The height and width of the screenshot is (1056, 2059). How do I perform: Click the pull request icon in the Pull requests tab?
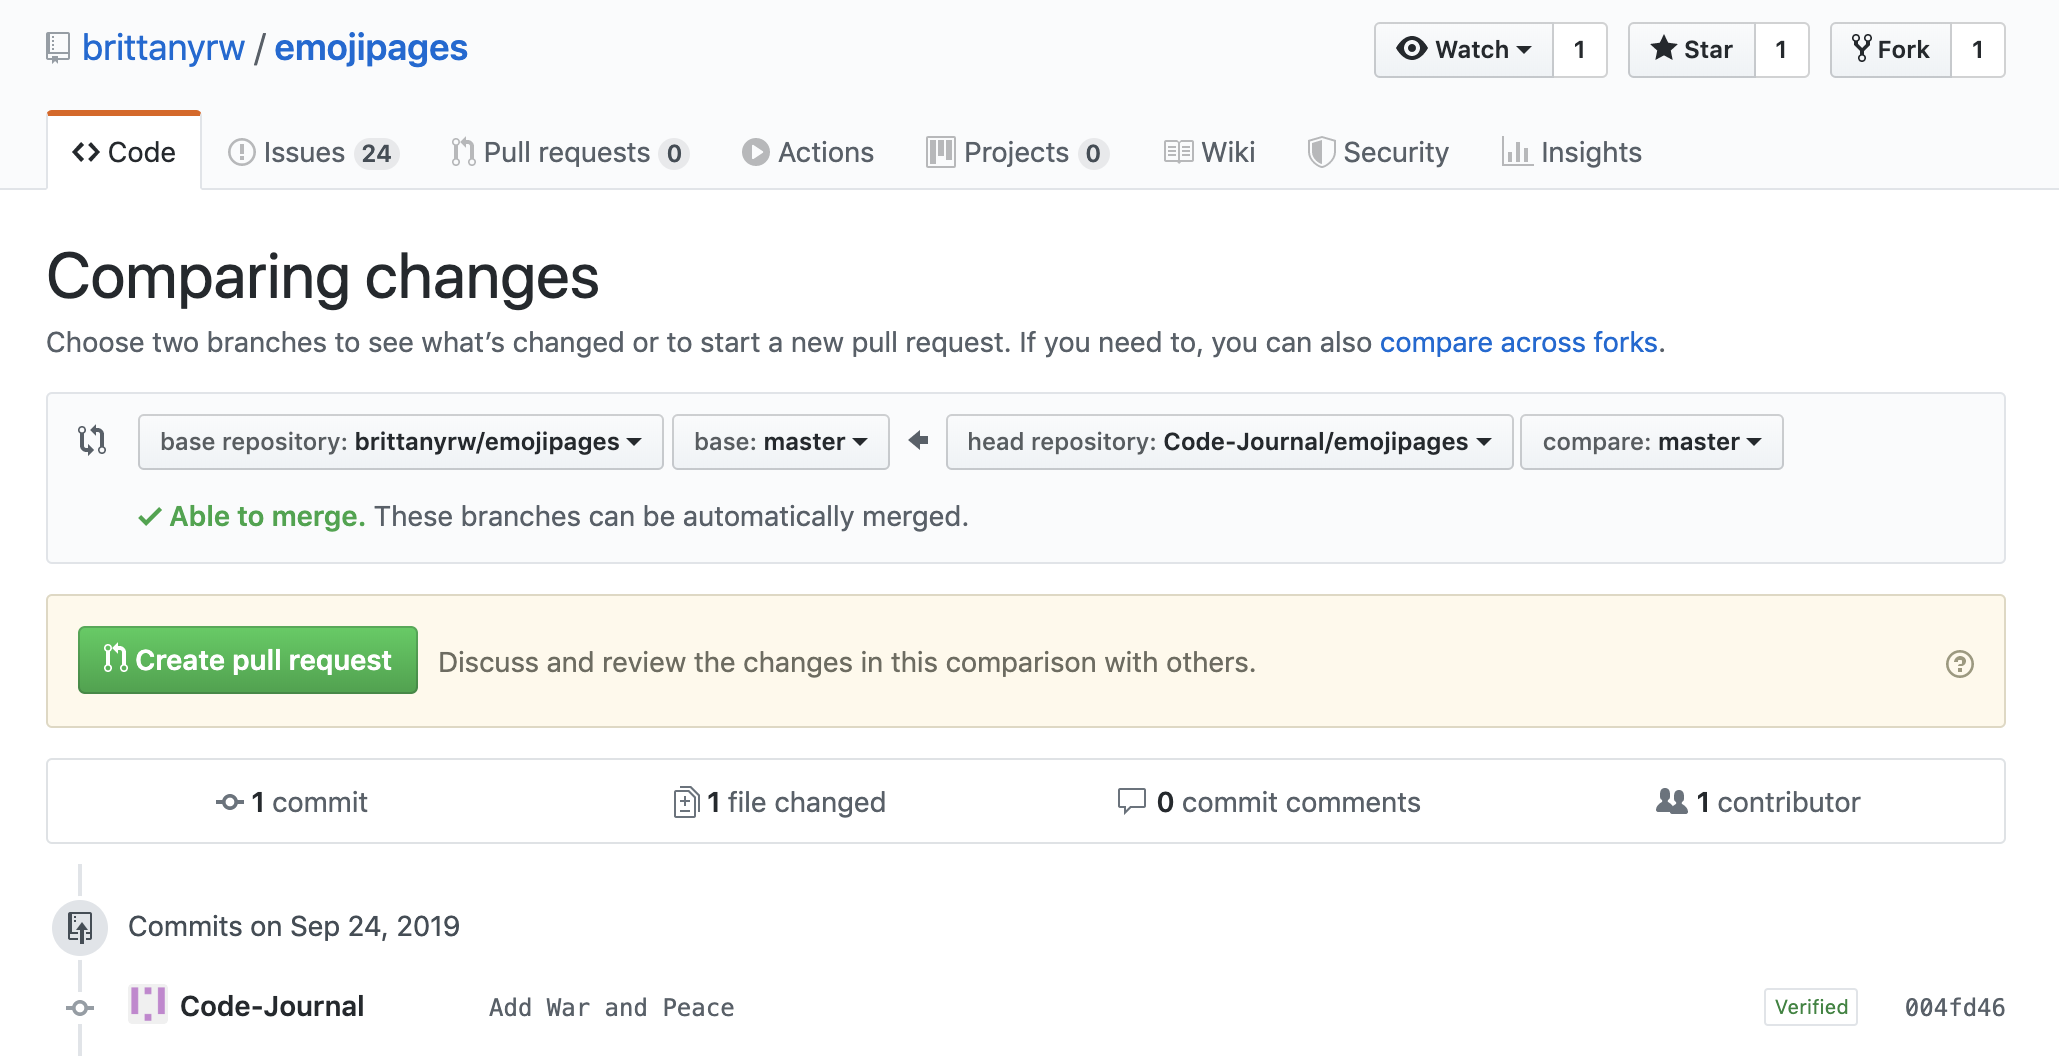463,152
